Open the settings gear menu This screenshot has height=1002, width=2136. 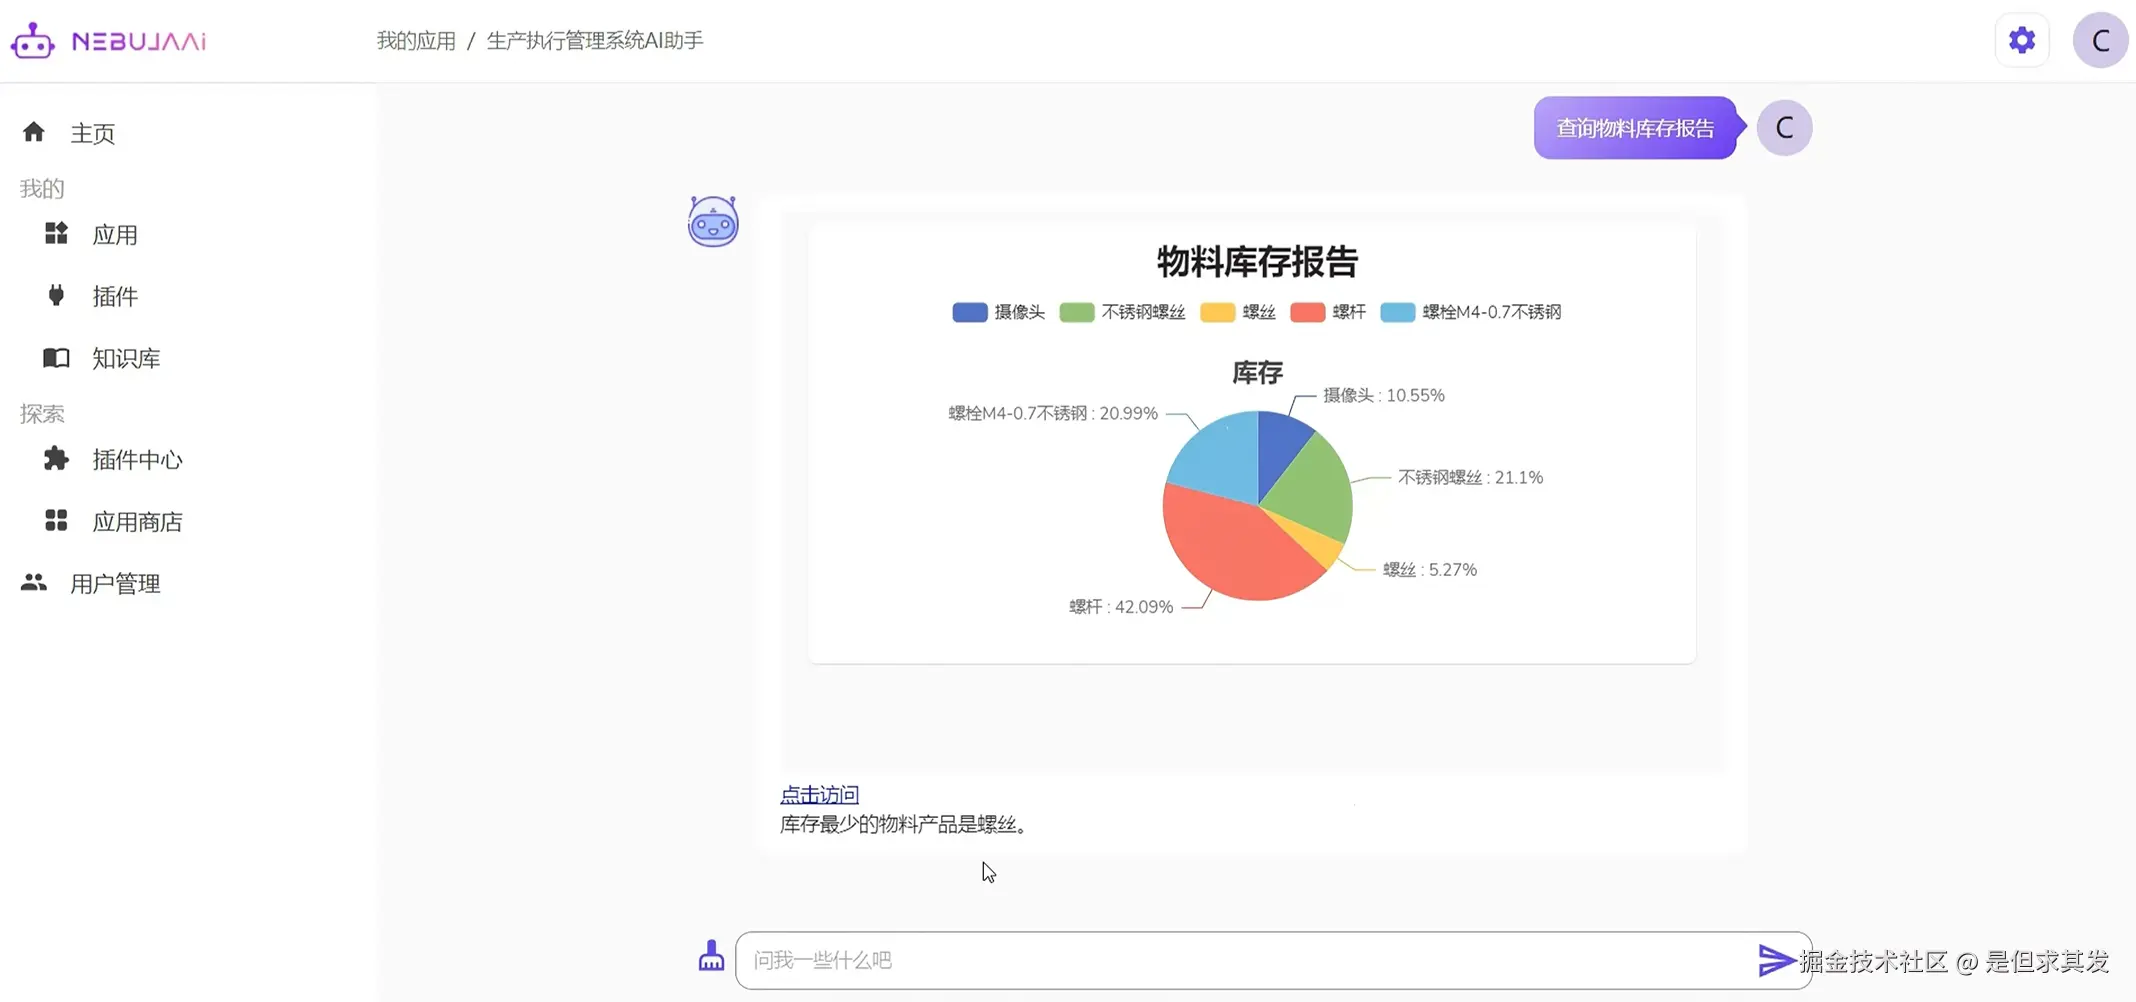tap(2021, 40)
